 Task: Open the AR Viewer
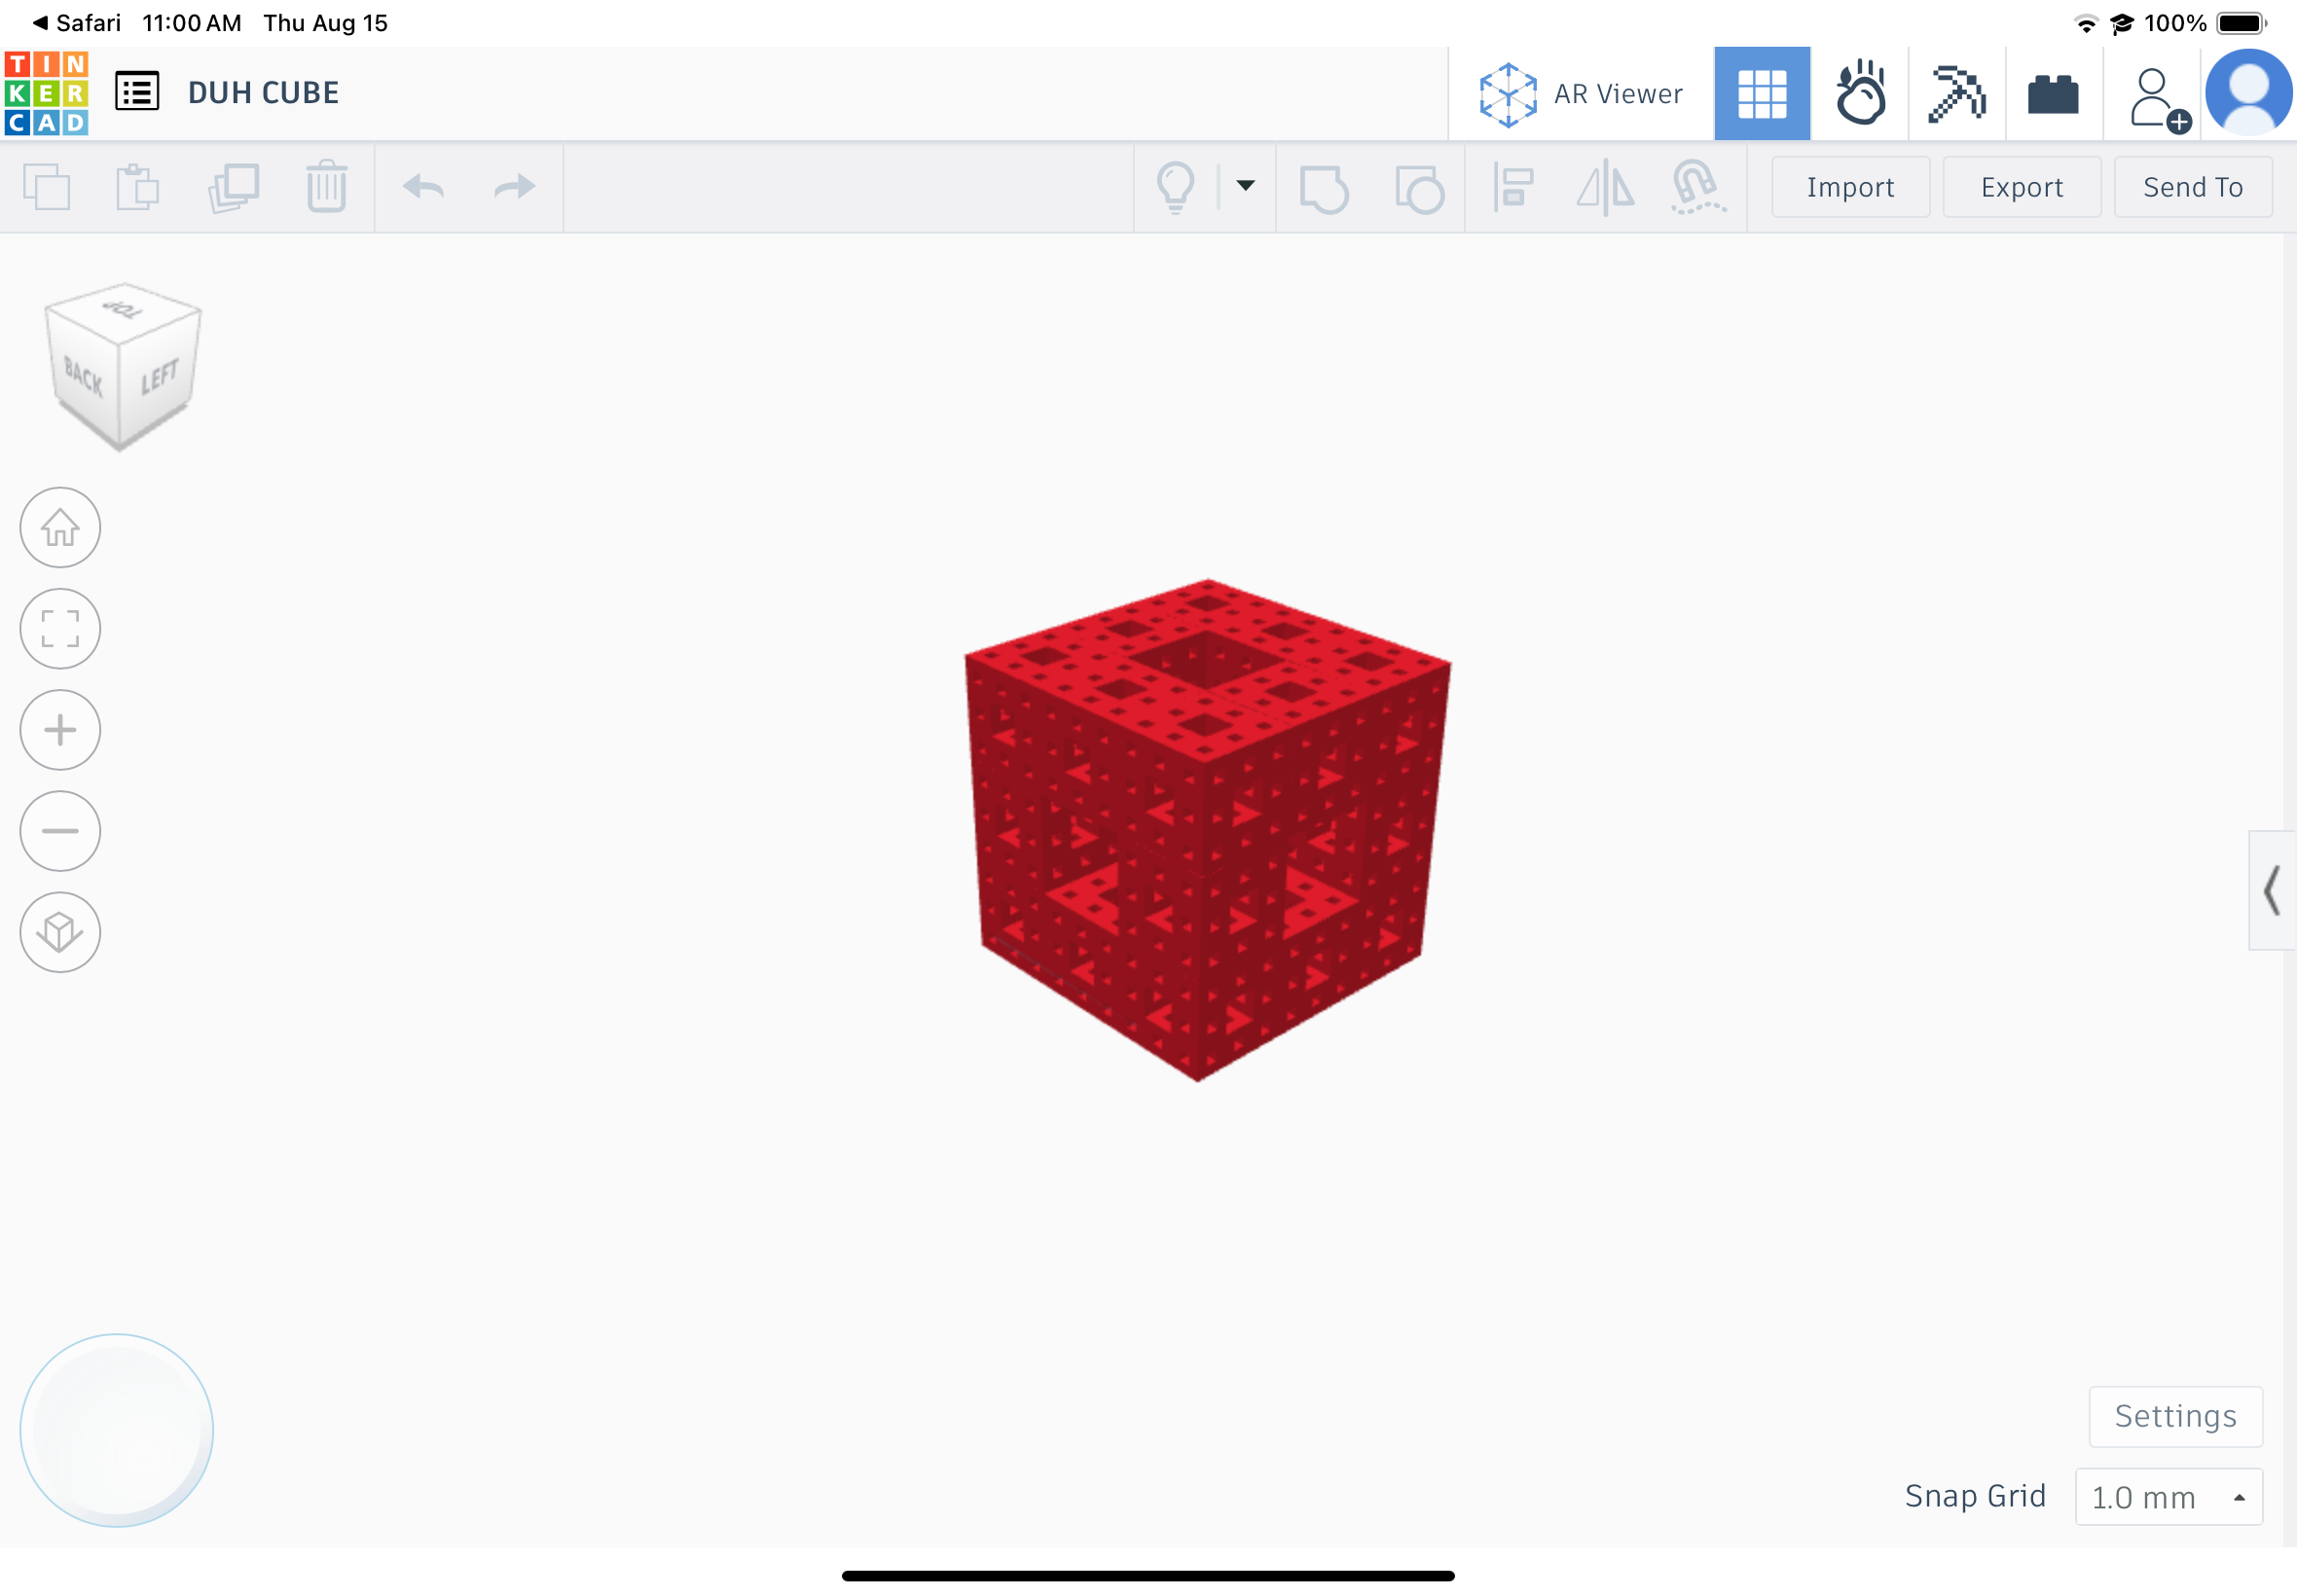pos(1581,94)
